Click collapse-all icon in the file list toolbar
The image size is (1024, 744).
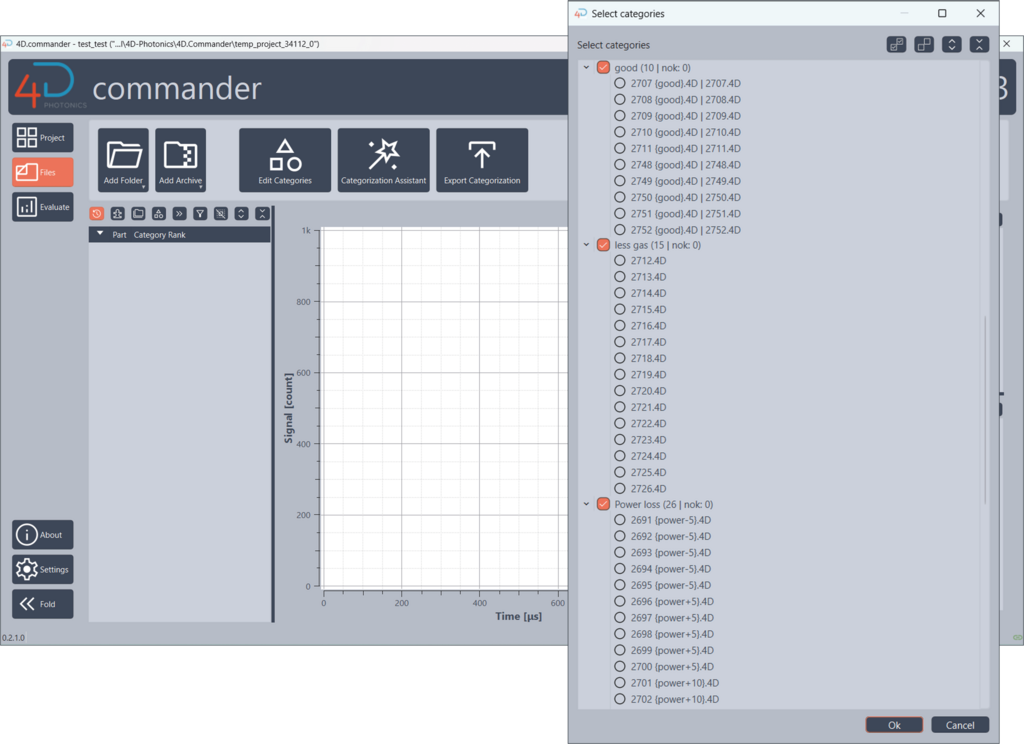(x=263, y=214)
